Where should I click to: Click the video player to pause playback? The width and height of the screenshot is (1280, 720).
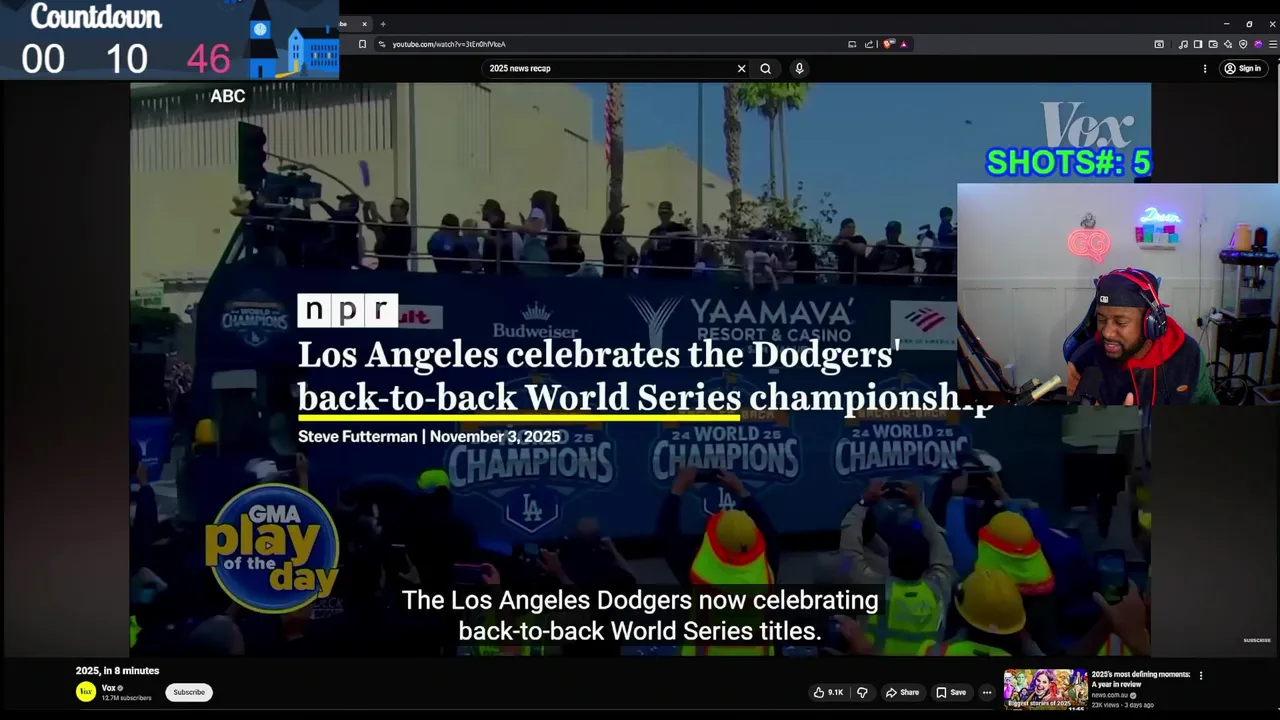pyautogui.click(x=640, y=369)
